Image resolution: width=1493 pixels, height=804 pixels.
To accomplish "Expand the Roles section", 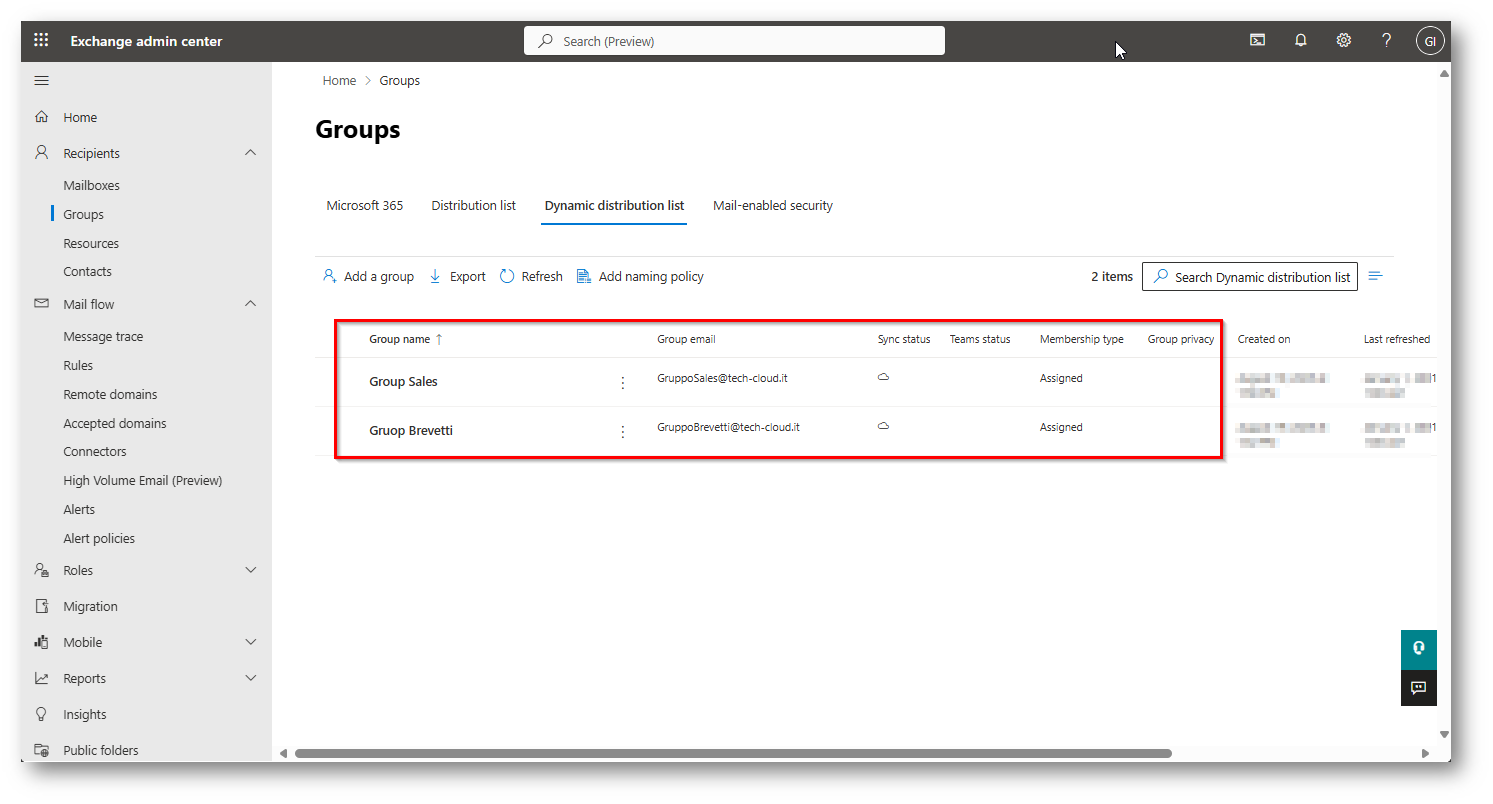I will click(x=250, y=570).
